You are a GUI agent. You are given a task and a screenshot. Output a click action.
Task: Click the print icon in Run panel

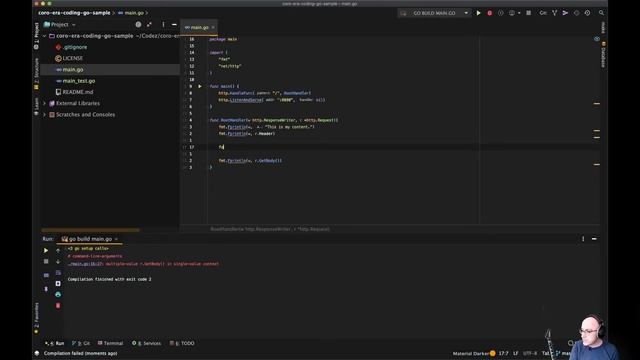tap(58, 294)
